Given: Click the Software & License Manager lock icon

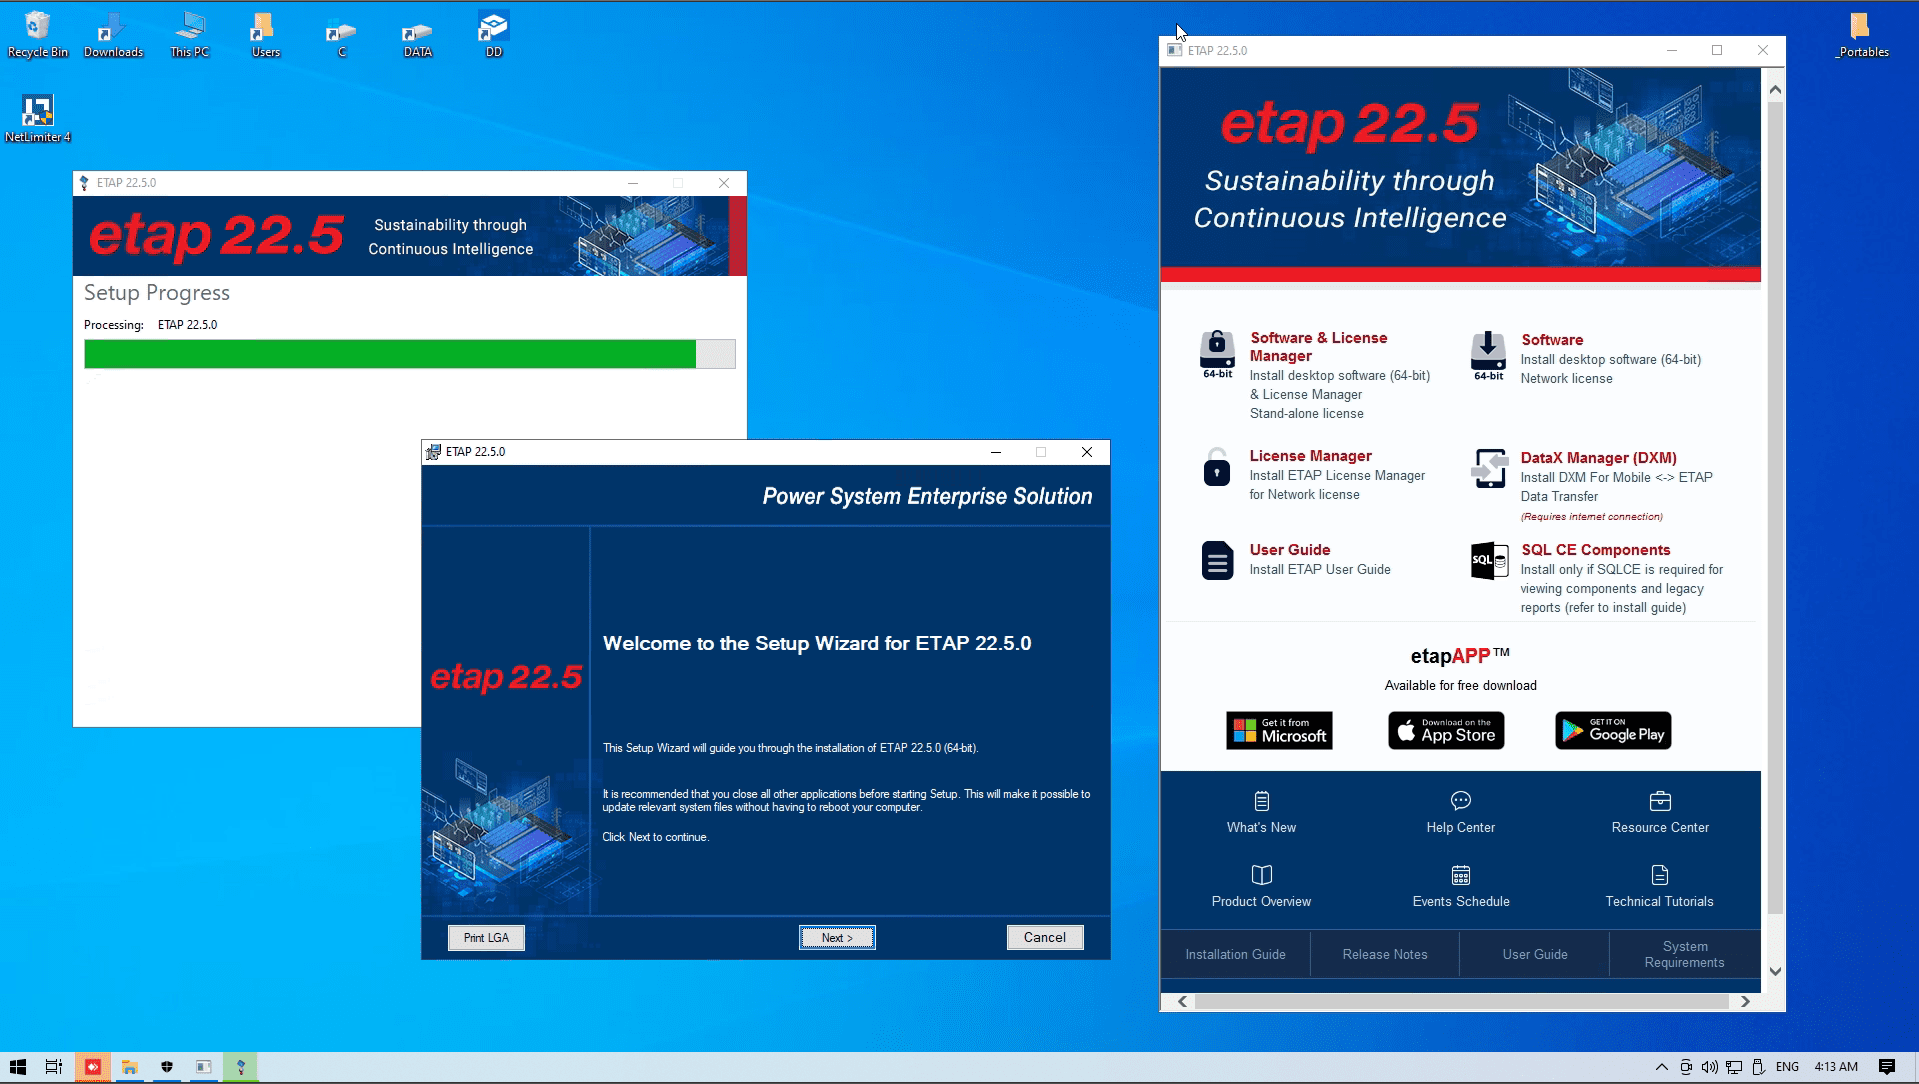Looking at the screenshot, I should click(1217, 350).
